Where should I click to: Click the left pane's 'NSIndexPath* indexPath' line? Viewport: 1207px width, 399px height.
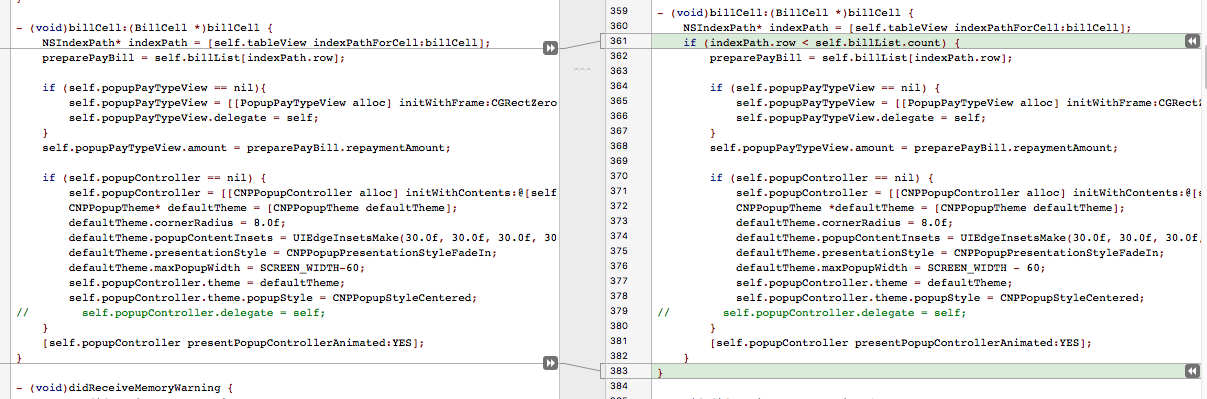click(x=266, y=43)
